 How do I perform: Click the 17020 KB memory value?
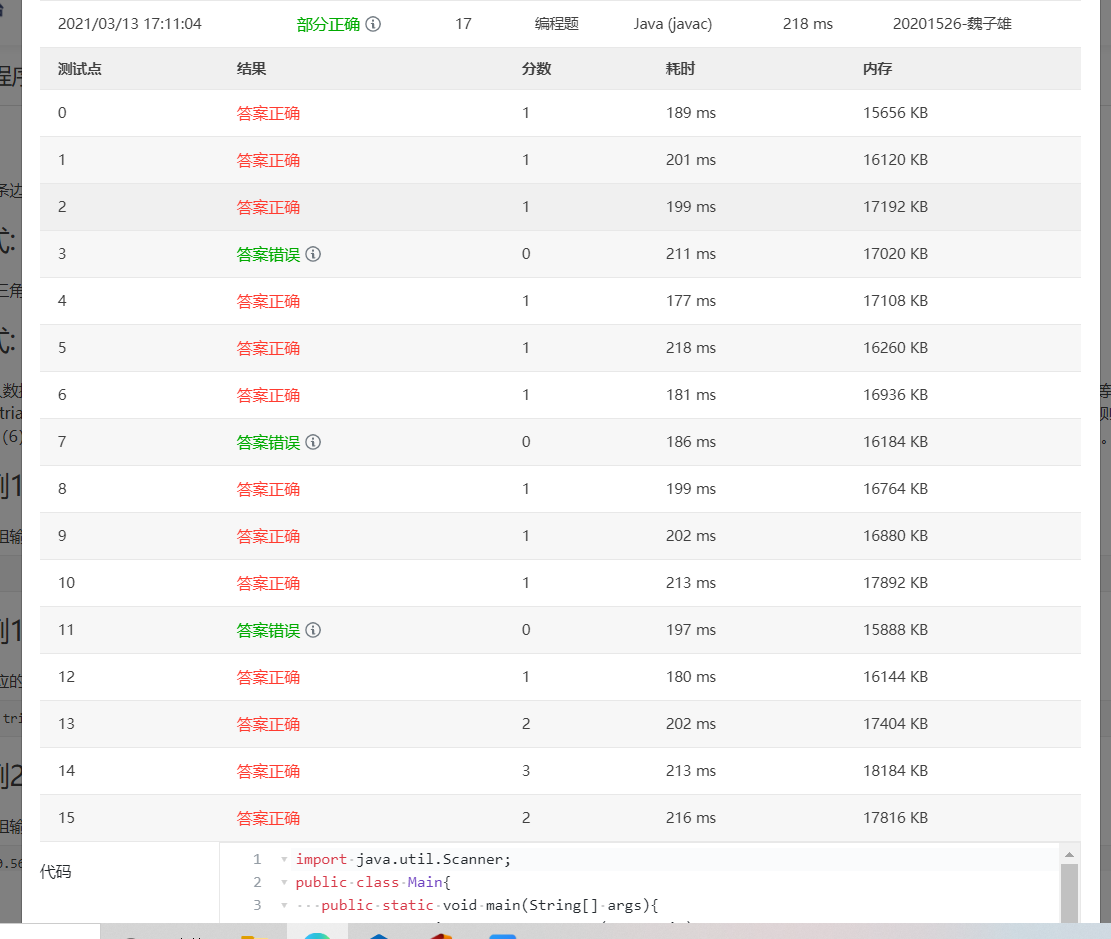895,254
